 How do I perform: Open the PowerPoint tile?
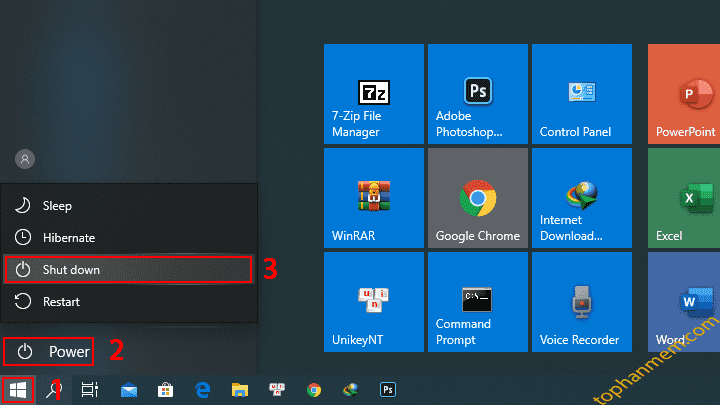pyautogui.click(x=685, y=94)
